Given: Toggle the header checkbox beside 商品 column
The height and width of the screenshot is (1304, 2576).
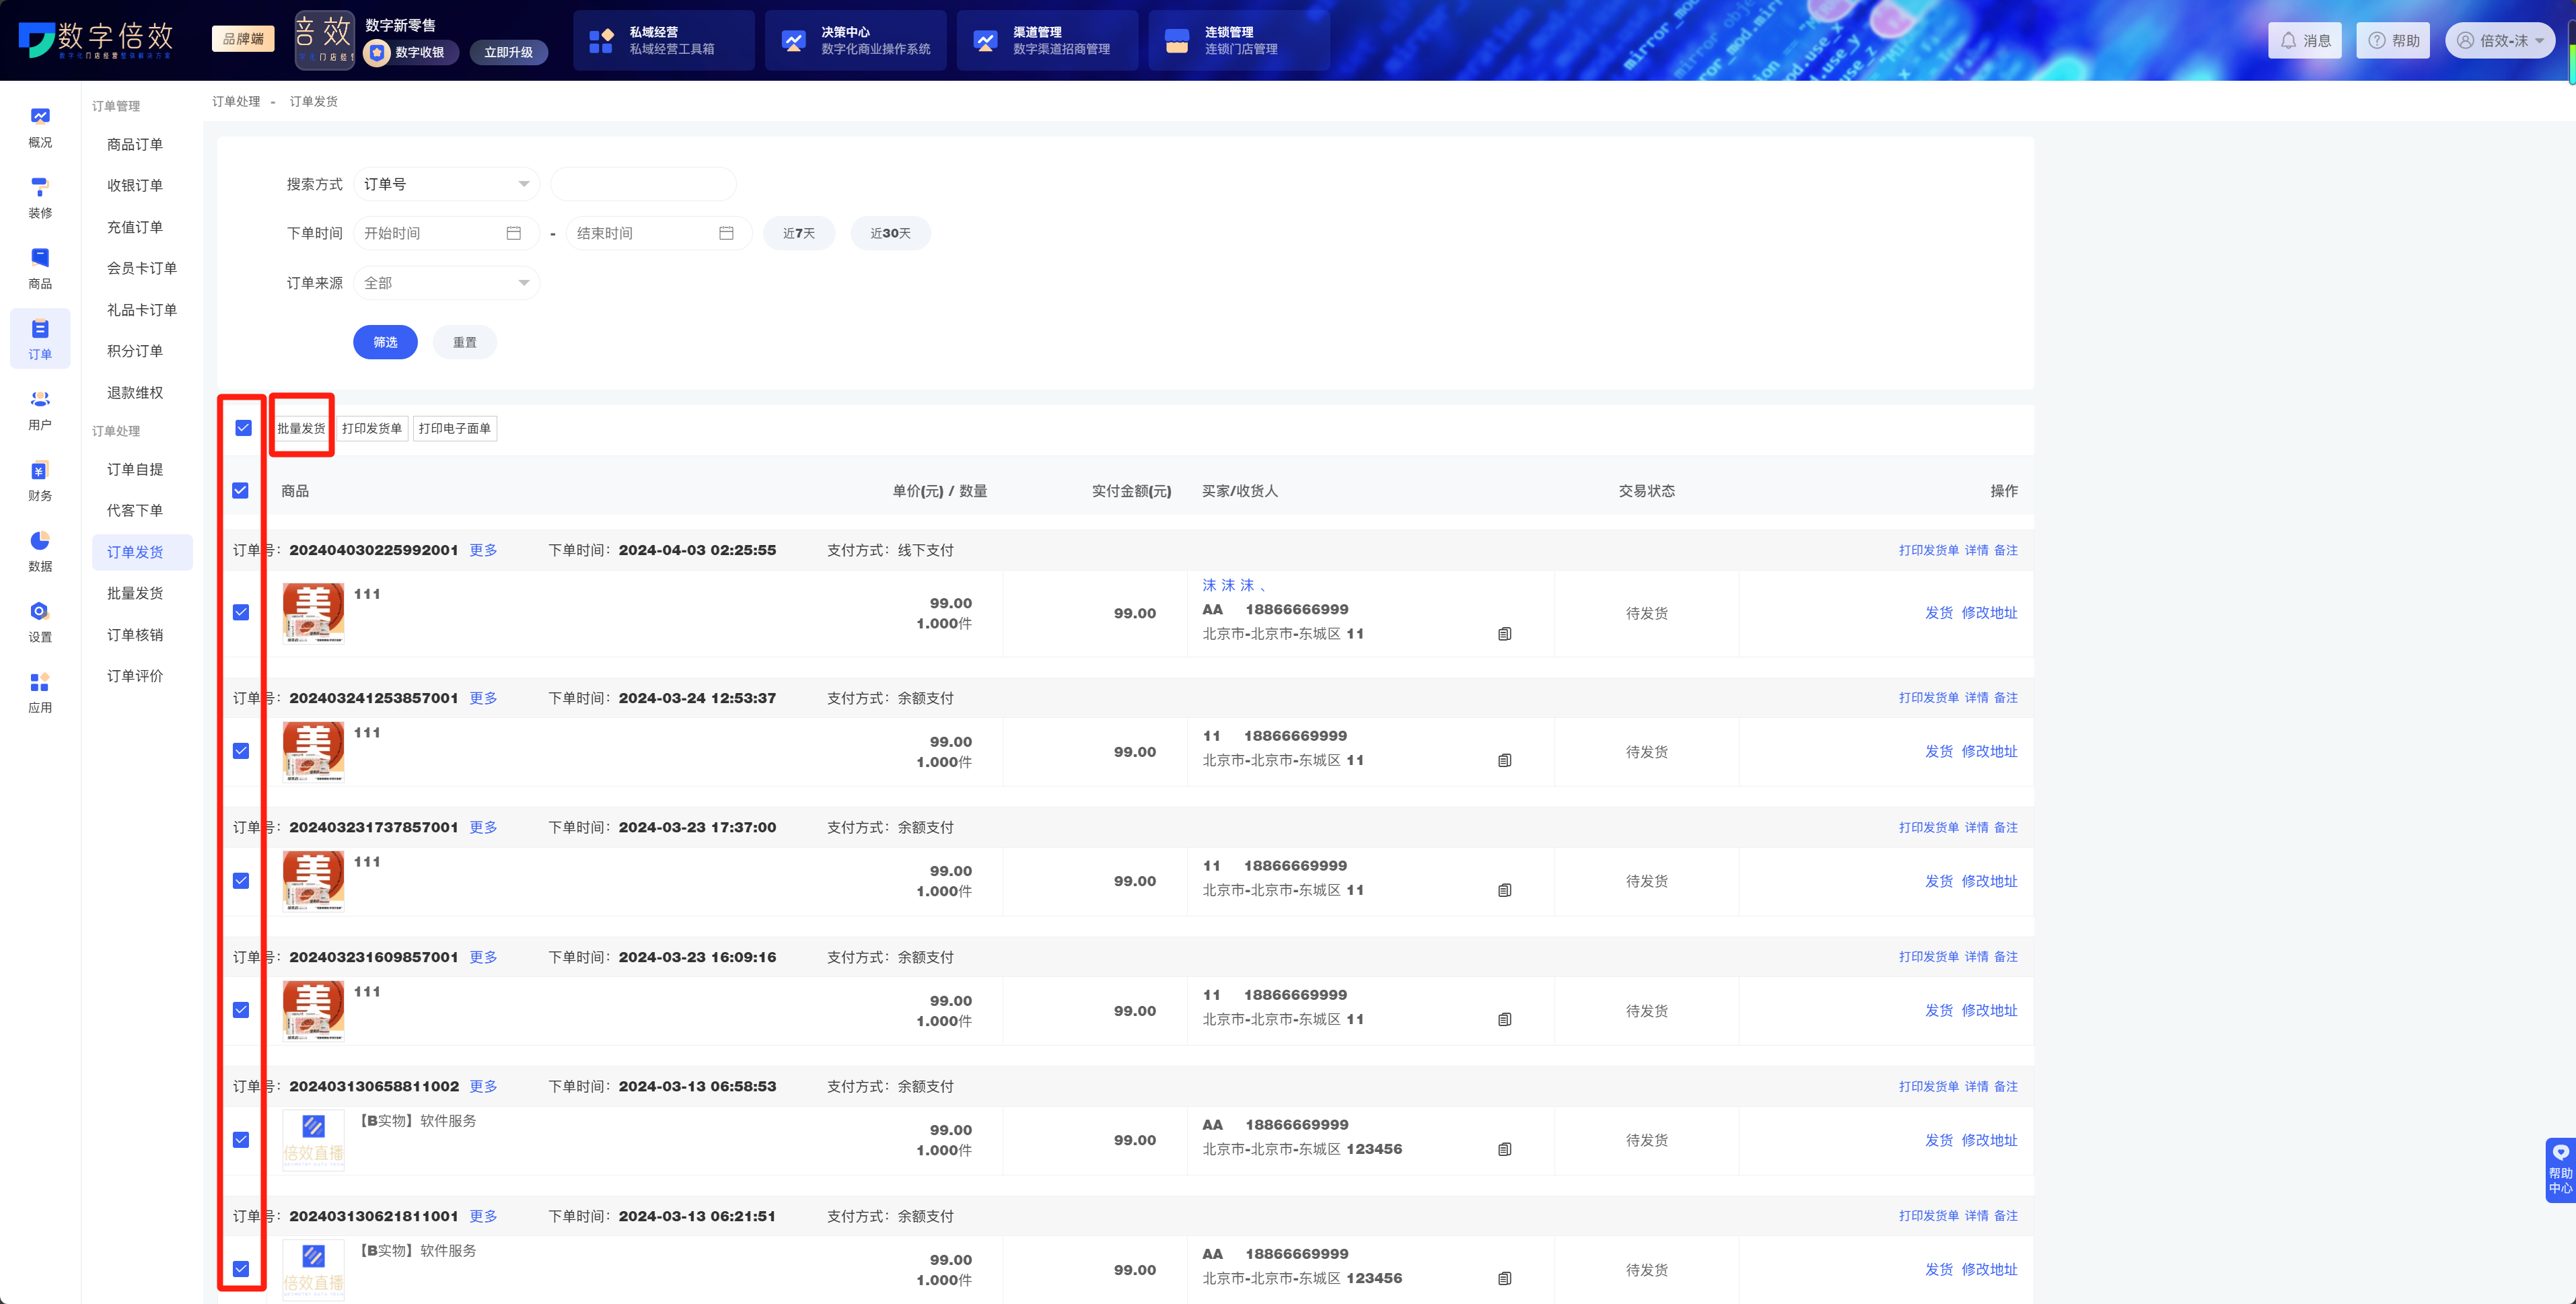Looking at the screenshot, I should click(241, 491).
